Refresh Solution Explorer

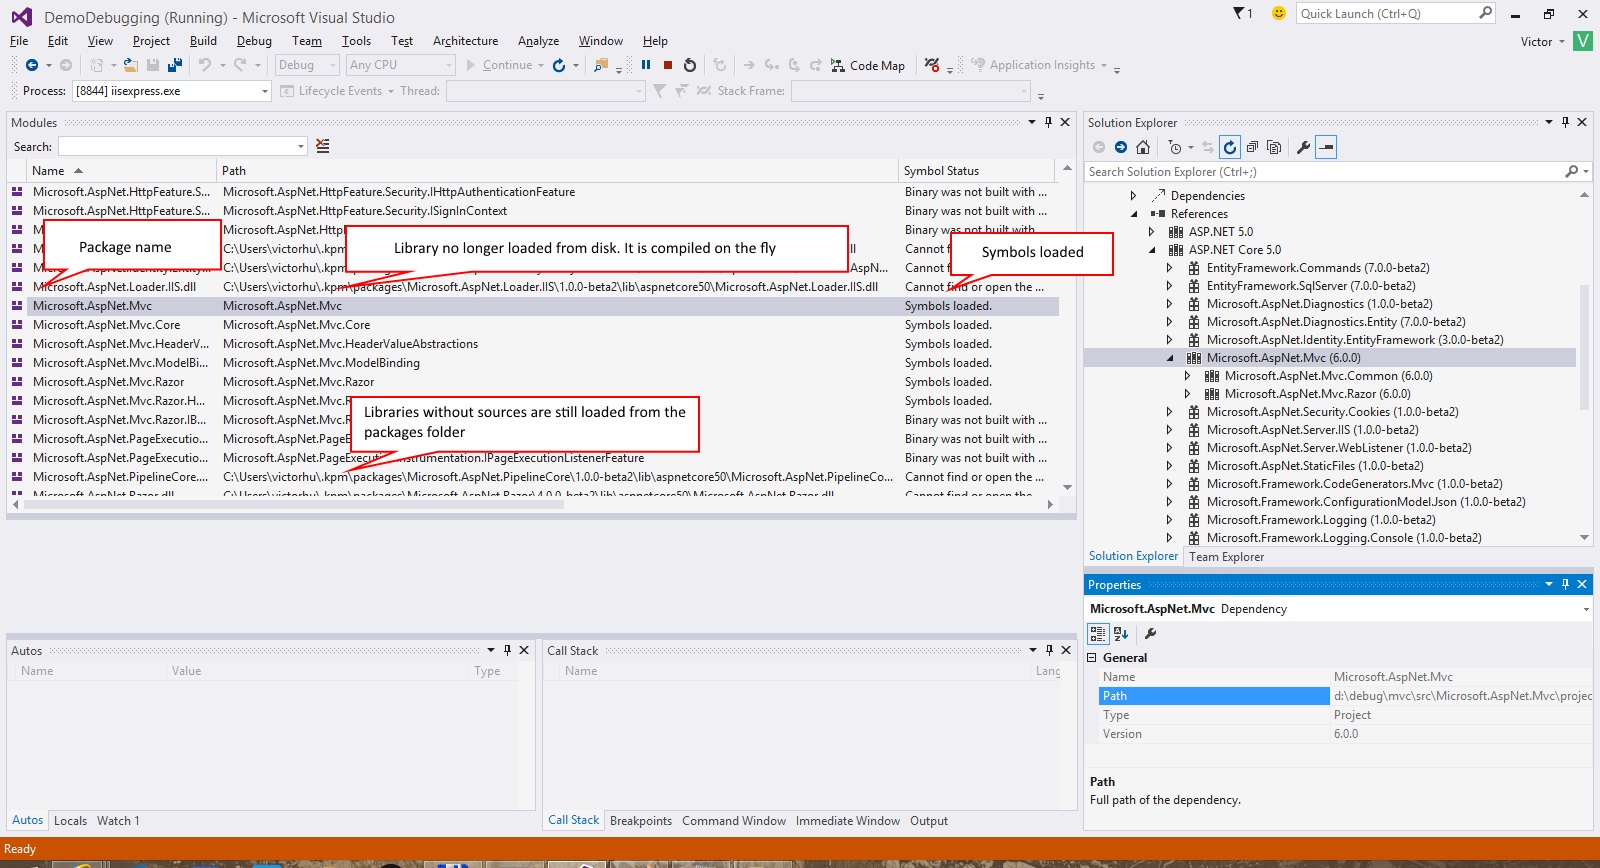[x=1230, y=147]
